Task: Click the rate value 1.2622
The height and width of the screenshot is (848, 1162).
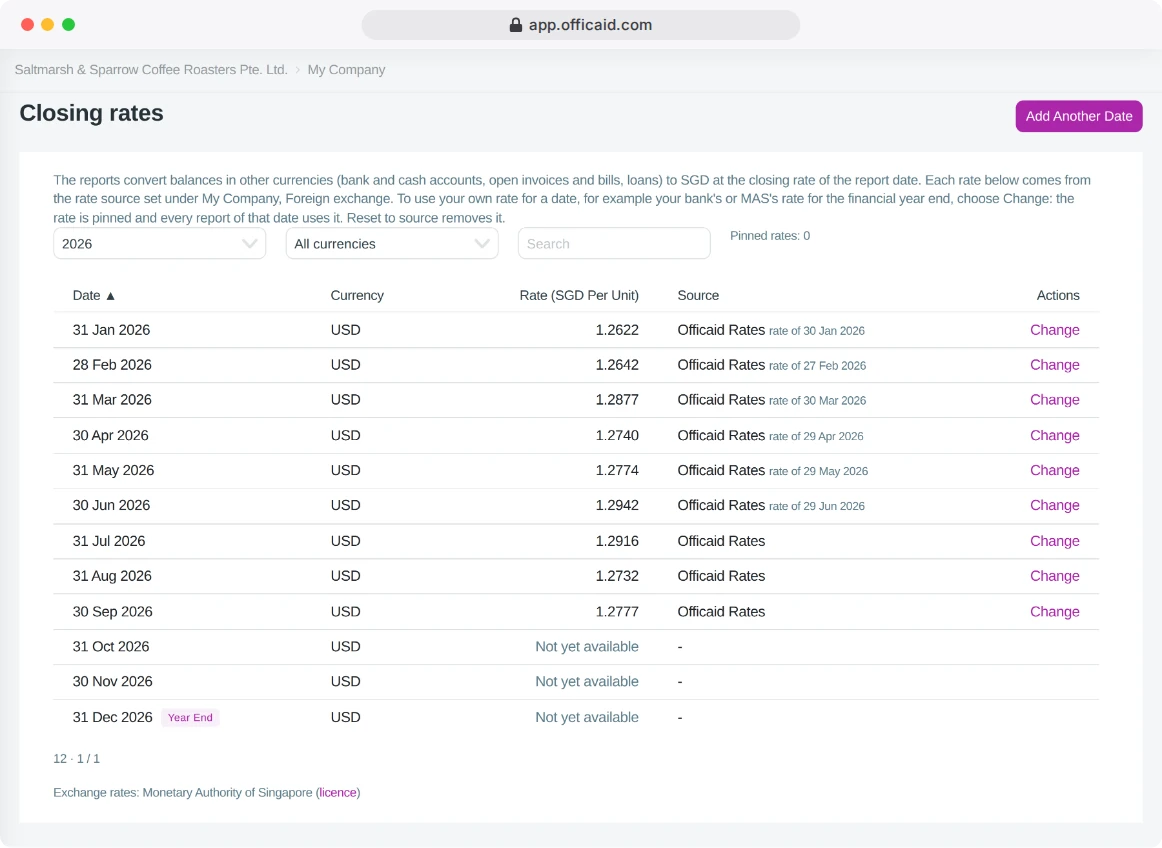Action: point(617,330)
